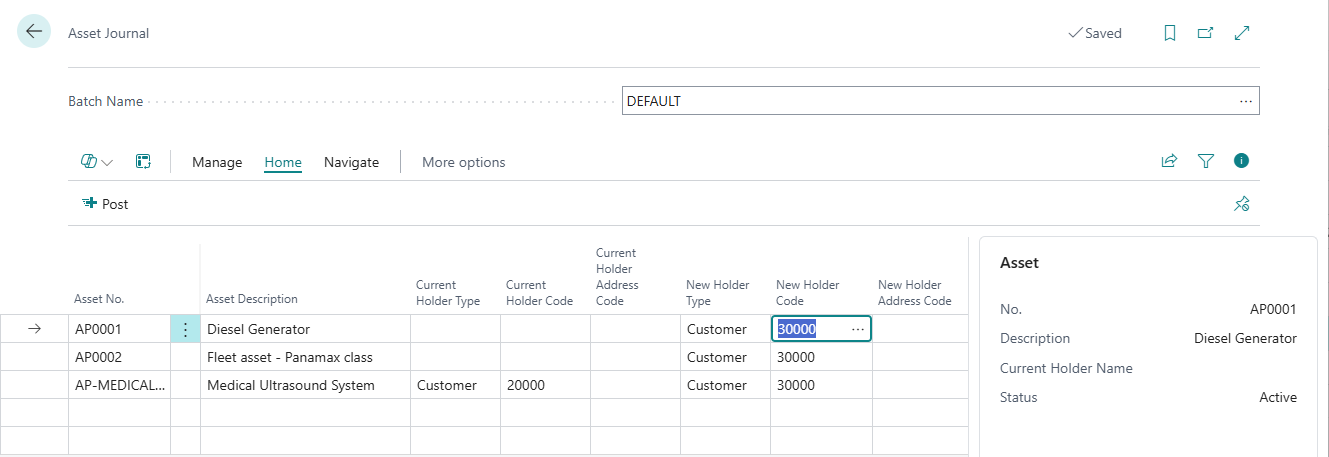Click the back arrow button
This screenshot has height=457, width=1329.
34,32
